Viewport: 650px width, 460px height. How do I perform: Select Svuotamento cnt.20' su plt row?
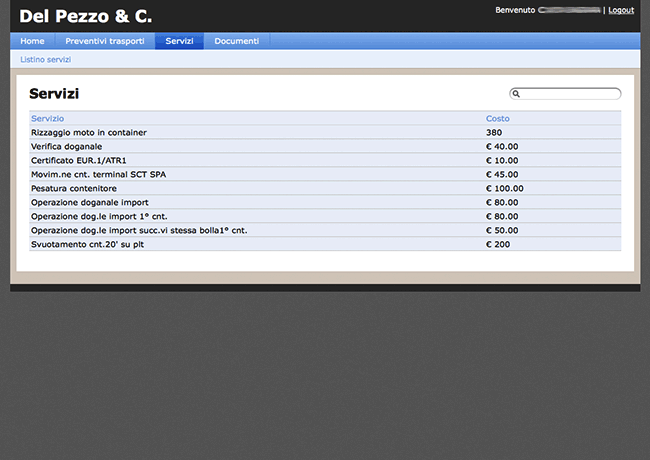[x=90, y=244]
